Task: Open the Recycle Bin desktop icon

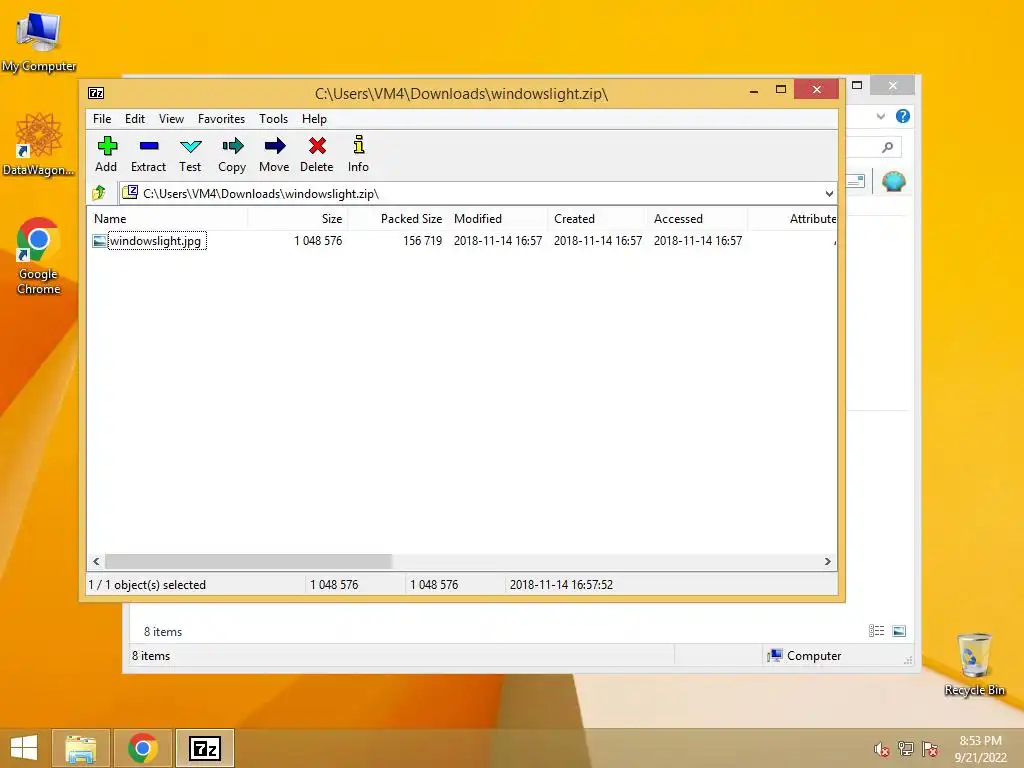Action: (x=974, y=664)
